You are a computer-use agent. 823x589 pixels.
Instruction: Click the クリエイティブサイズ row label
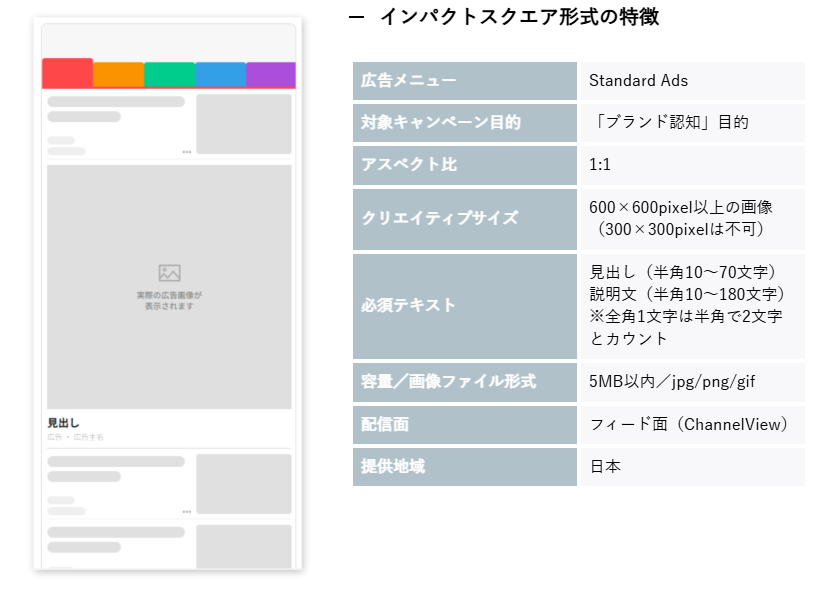[x=440, y=218]
